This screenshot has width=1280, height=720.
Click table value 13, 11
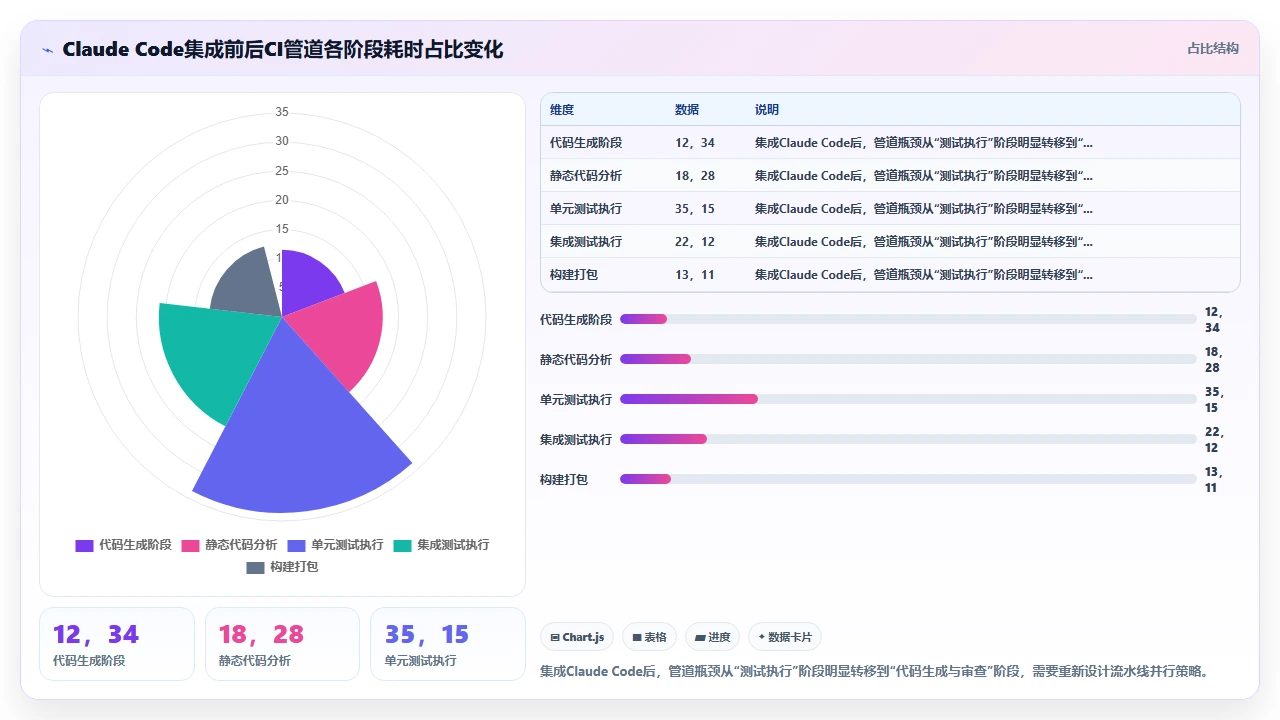tap(695, 275)
